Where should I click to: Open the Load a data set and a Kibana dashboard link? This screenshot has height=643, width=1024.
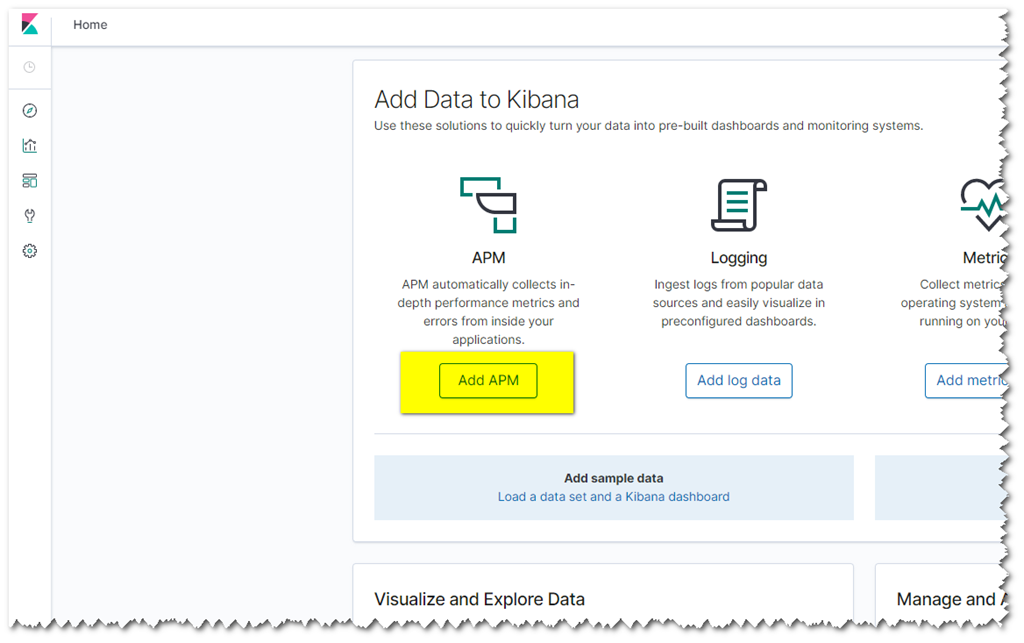(613, 497)
